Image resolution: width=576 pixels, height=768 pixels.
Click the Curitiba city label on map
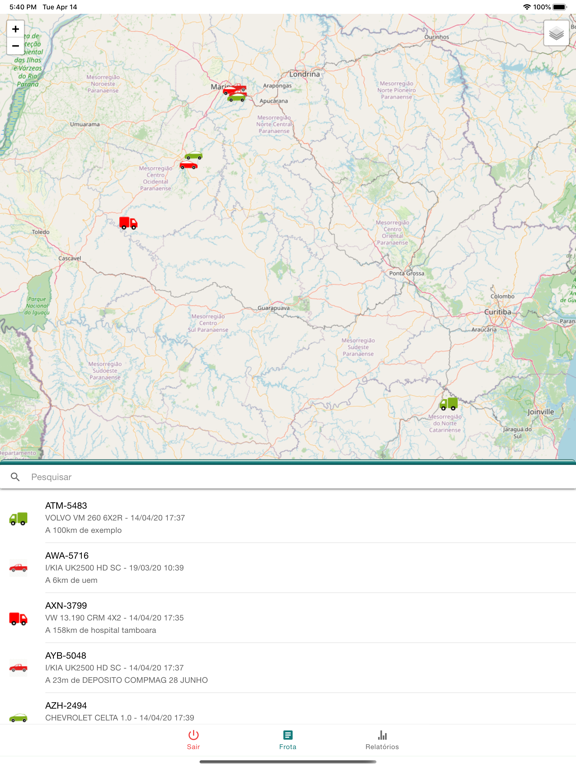click(x=498, y=312)
